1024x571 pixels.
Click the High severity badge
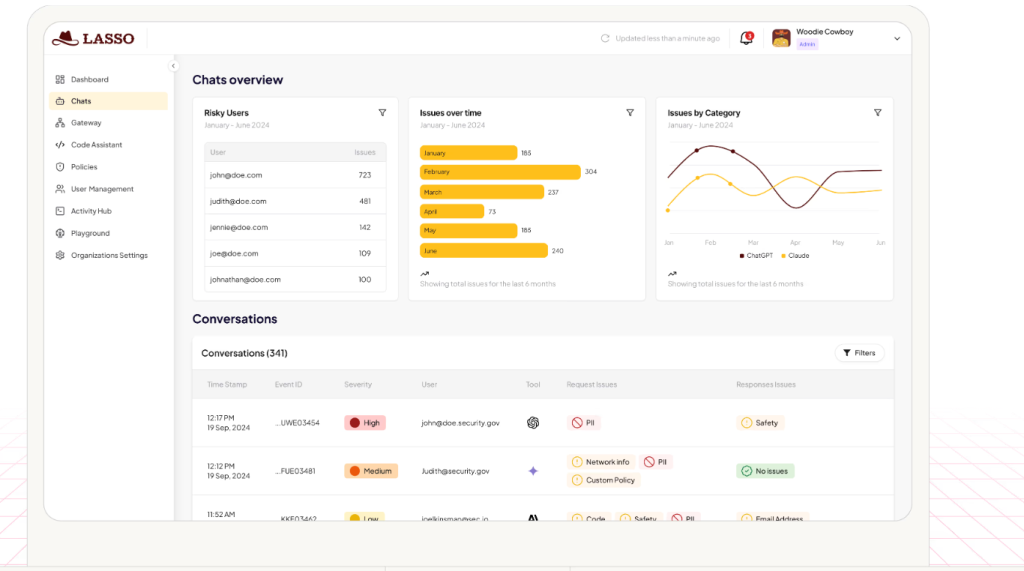pyautogui.click(x=365, y=423)
